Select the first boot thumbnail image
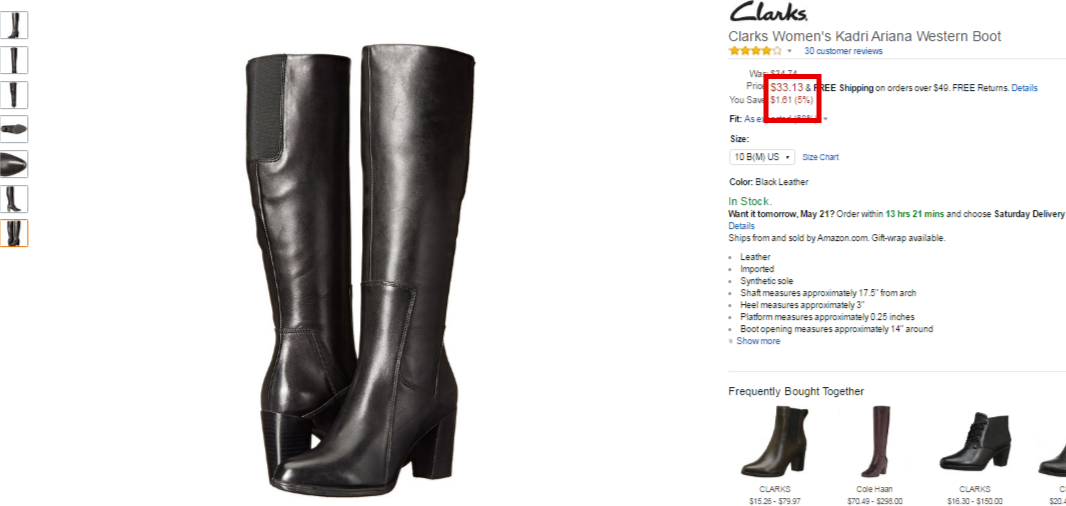This screenshot has width=1066, height=506. point(14,25)
